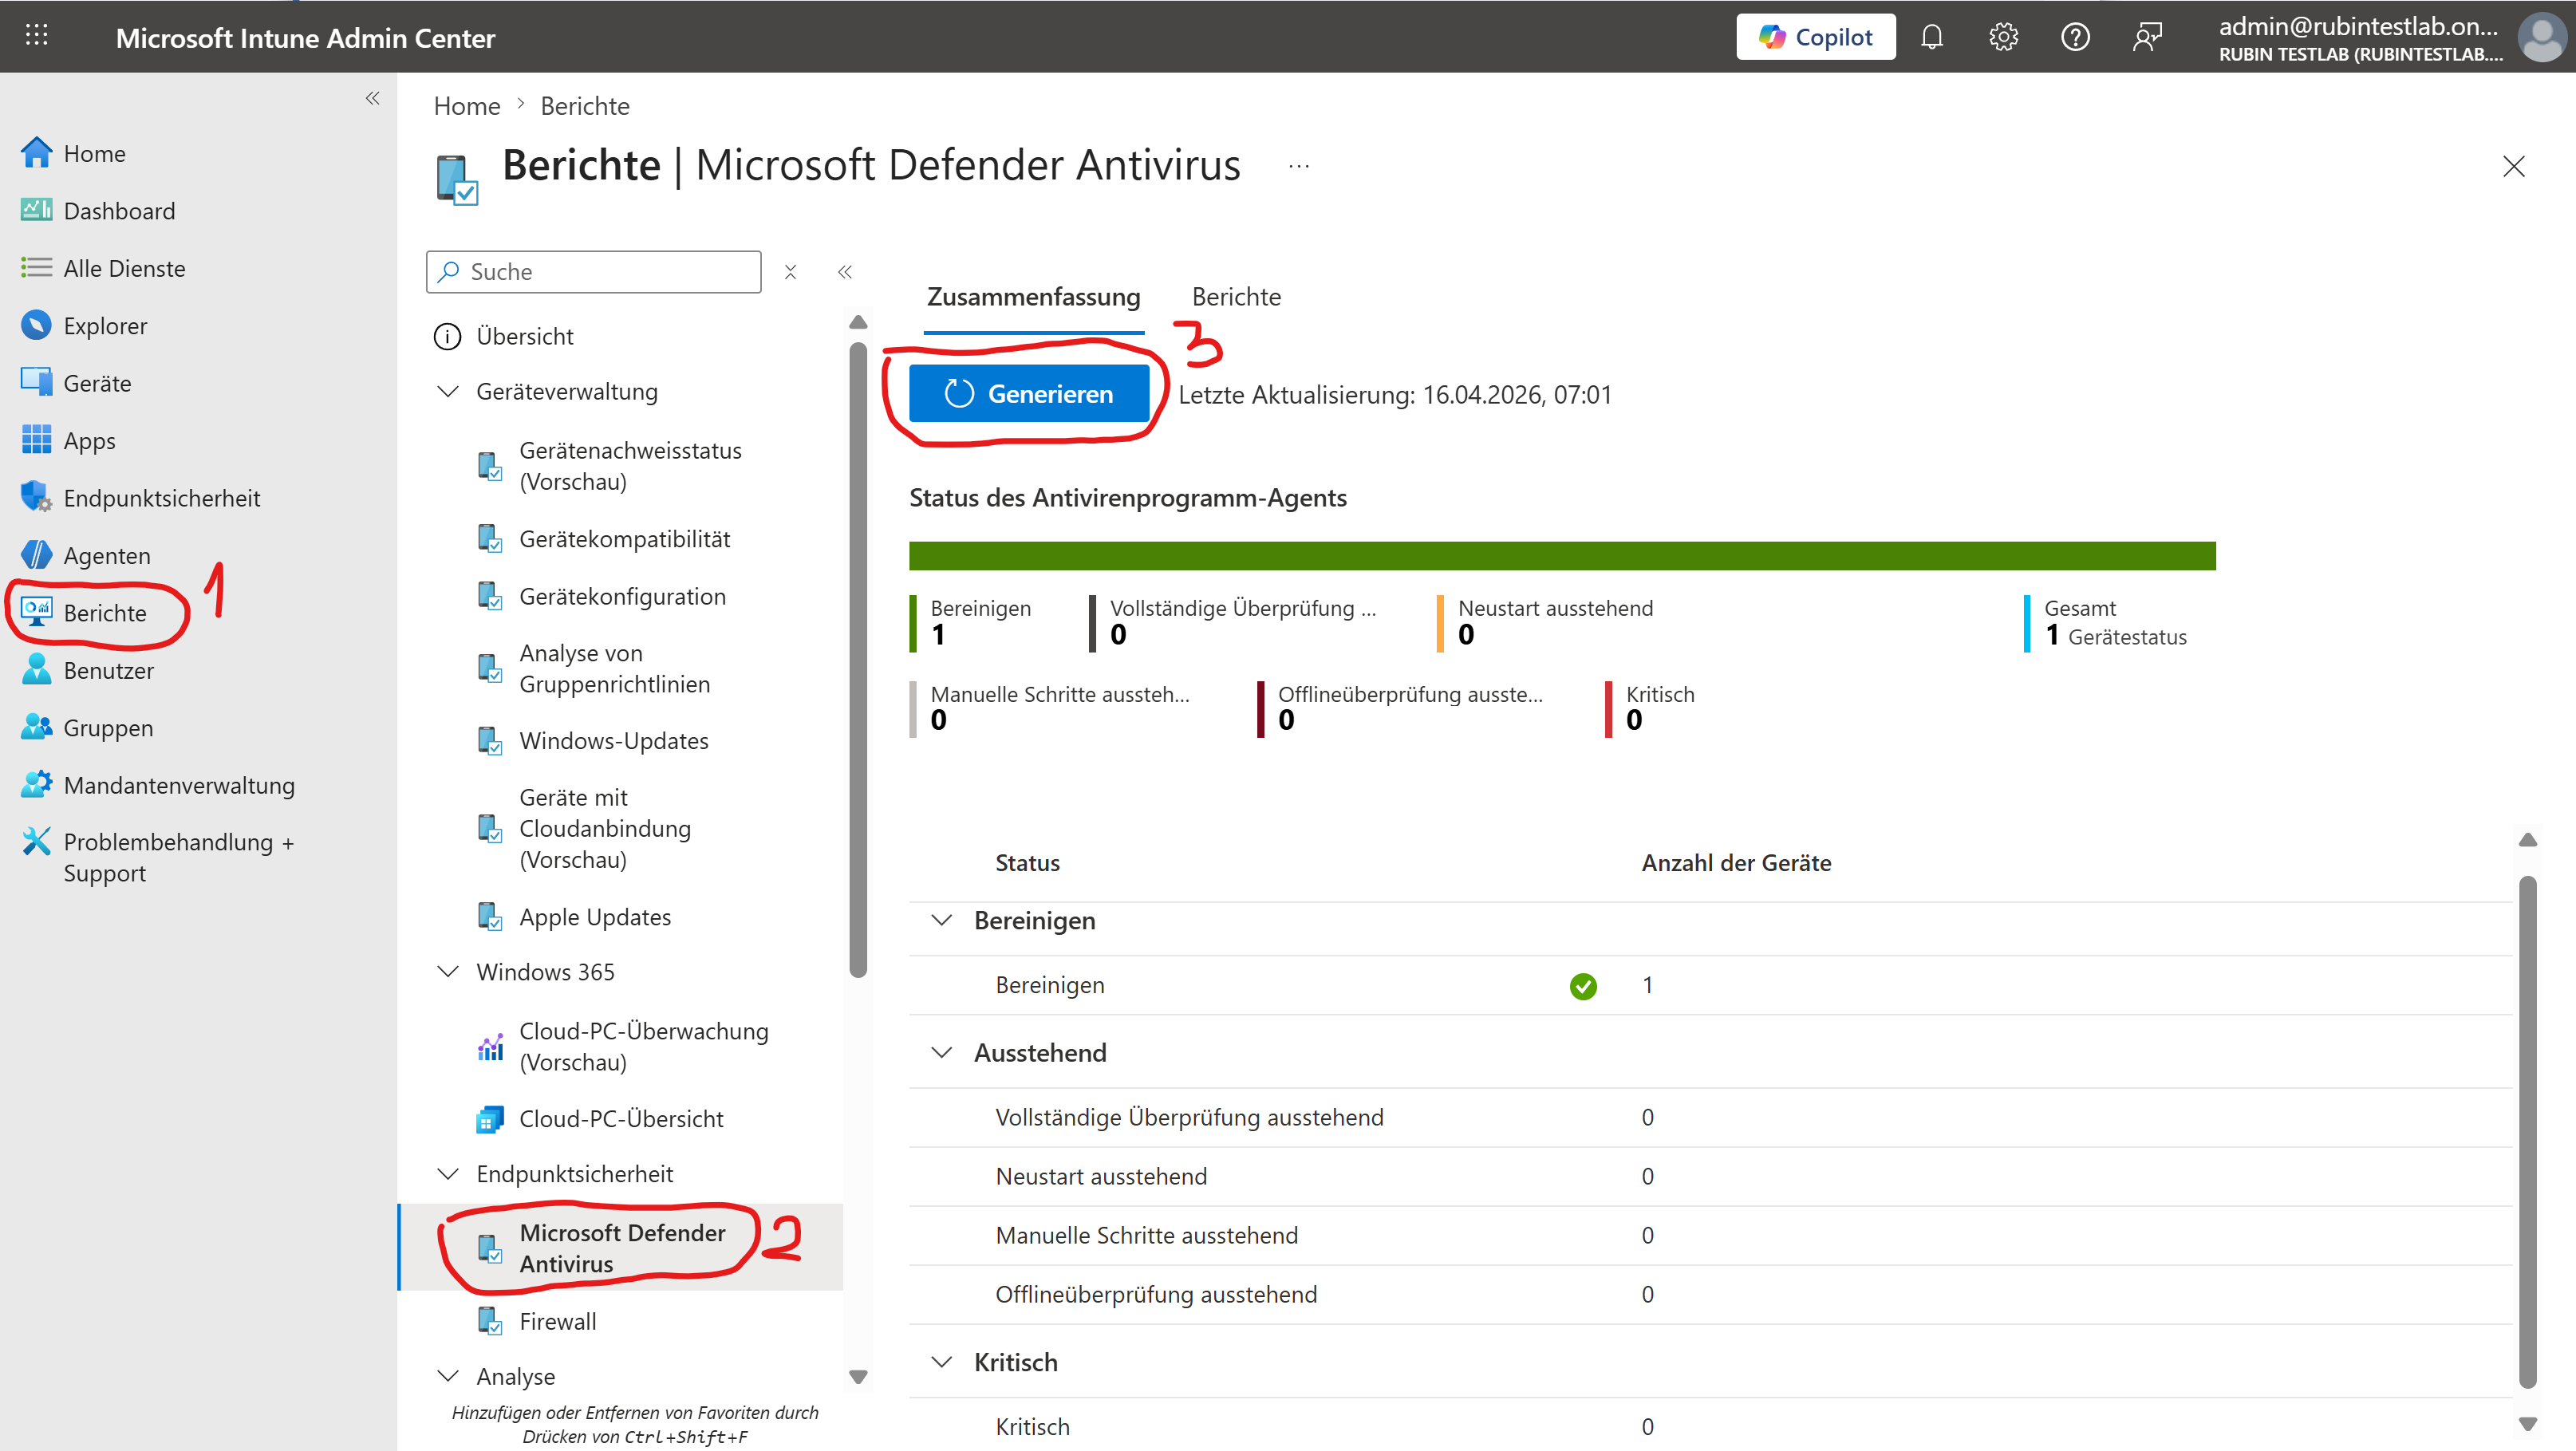The width and height of the screenshot is (2576, 1451).
Task: Open the settings gear in the header
Action: coord(2003,37)
